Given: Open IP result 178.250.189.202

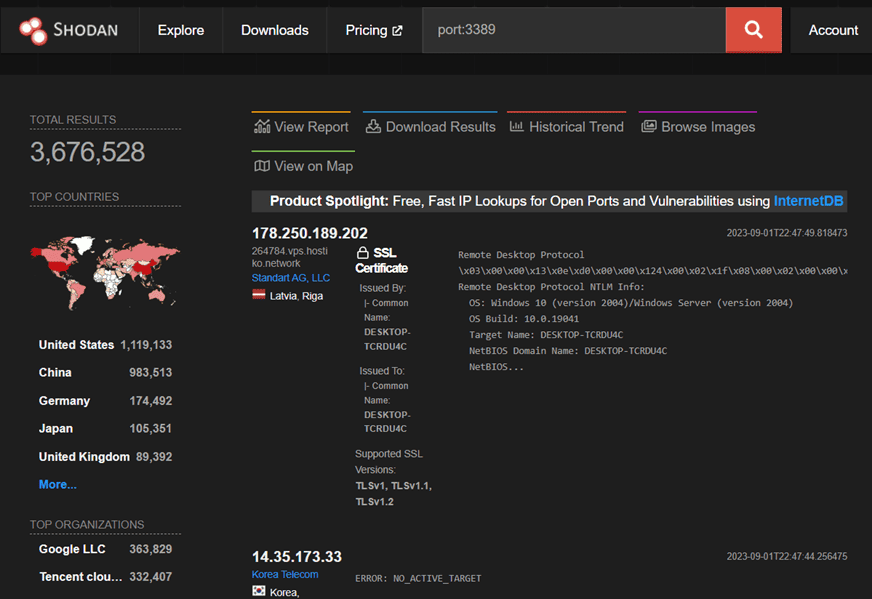Looking at the screenshot, I should pyautogui.click(x=309, y=233).
